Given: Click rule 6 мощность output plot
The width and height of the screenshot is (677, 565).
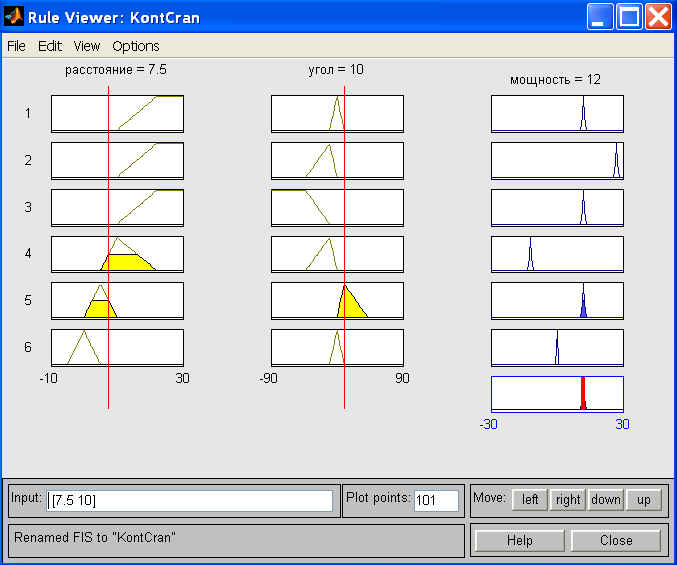Looking at the screenshot, I should (557, 348).
